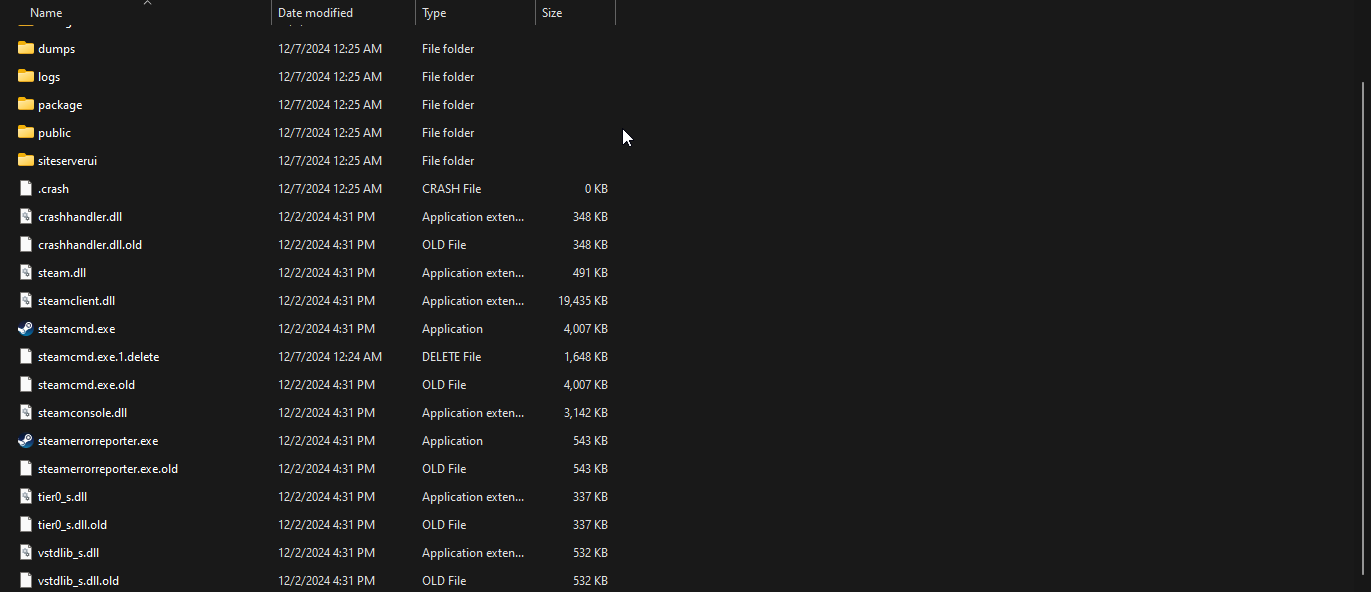The width and height of the screenshot is (1371, 592).
Task: Click the vertical scrollbar of the file list
Action: (1365, 329)
